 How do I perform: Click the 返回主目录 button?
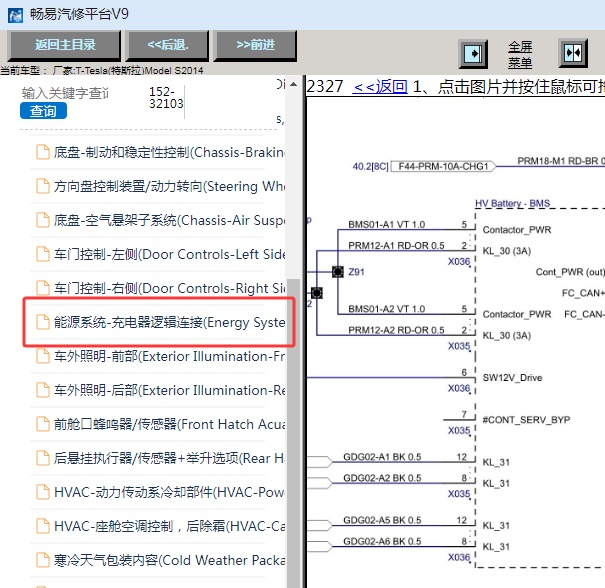[64, 45]
